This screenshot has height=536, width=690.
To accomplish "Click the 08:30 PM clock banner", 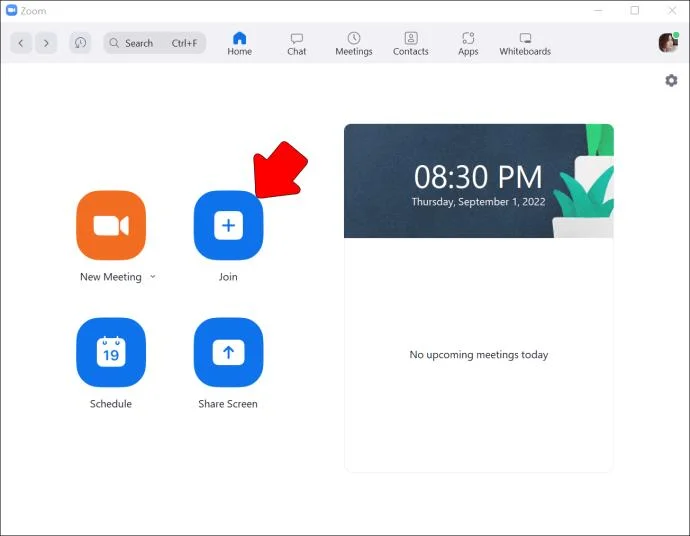I will coord(479,181).
